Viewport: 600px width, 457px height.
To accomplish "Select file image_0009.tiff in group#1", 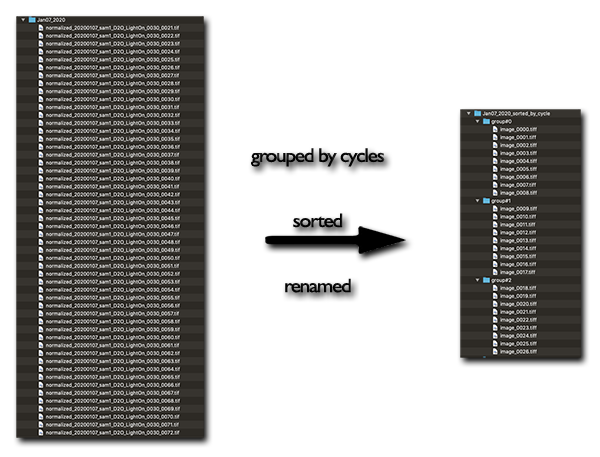I will click(519, 209).
